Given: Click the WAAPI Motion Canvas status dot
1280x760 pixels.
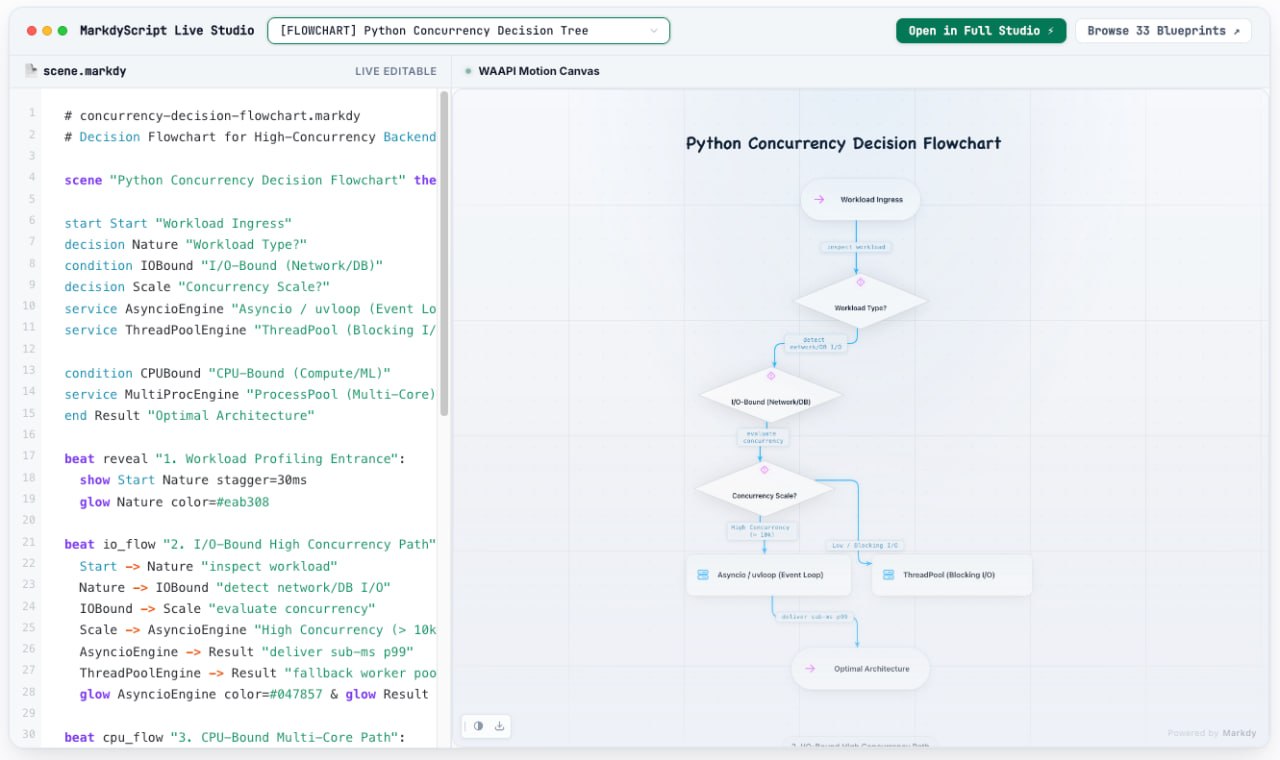Looking at the screenshot, I should 468,71.
